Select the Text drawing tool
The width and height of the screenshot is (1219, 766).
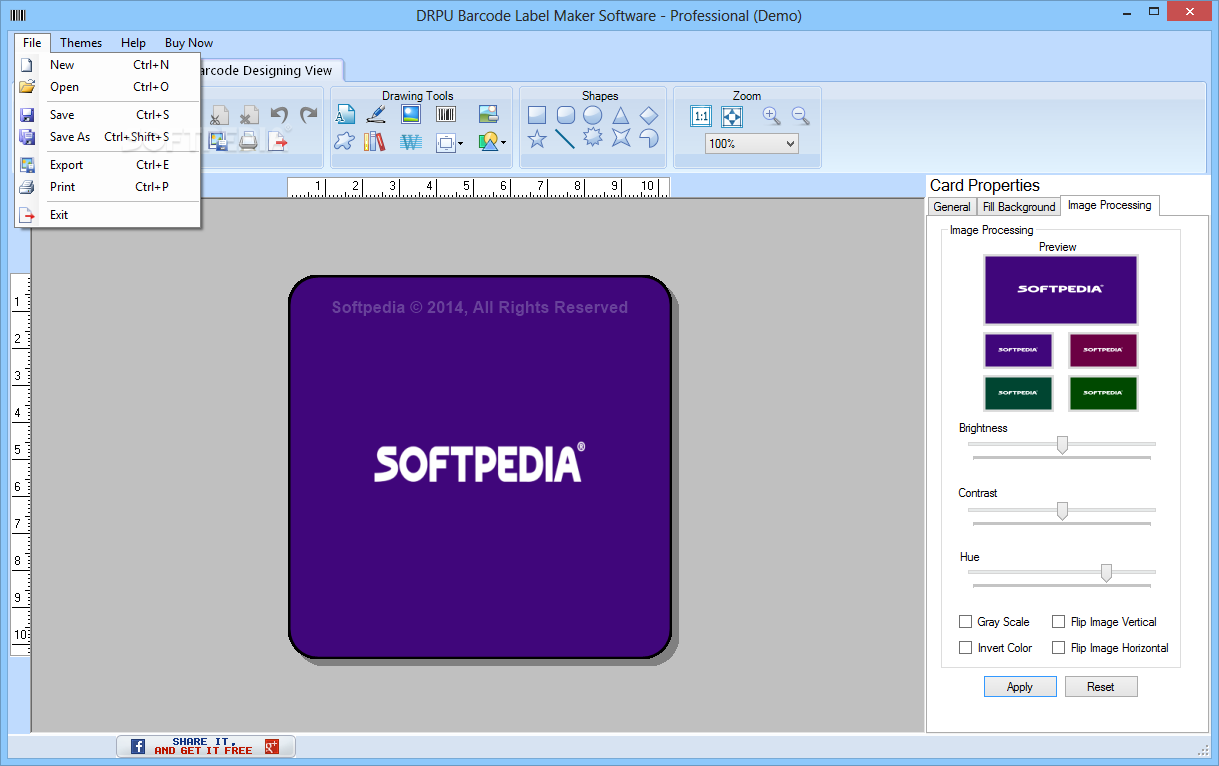click(346, 114)
